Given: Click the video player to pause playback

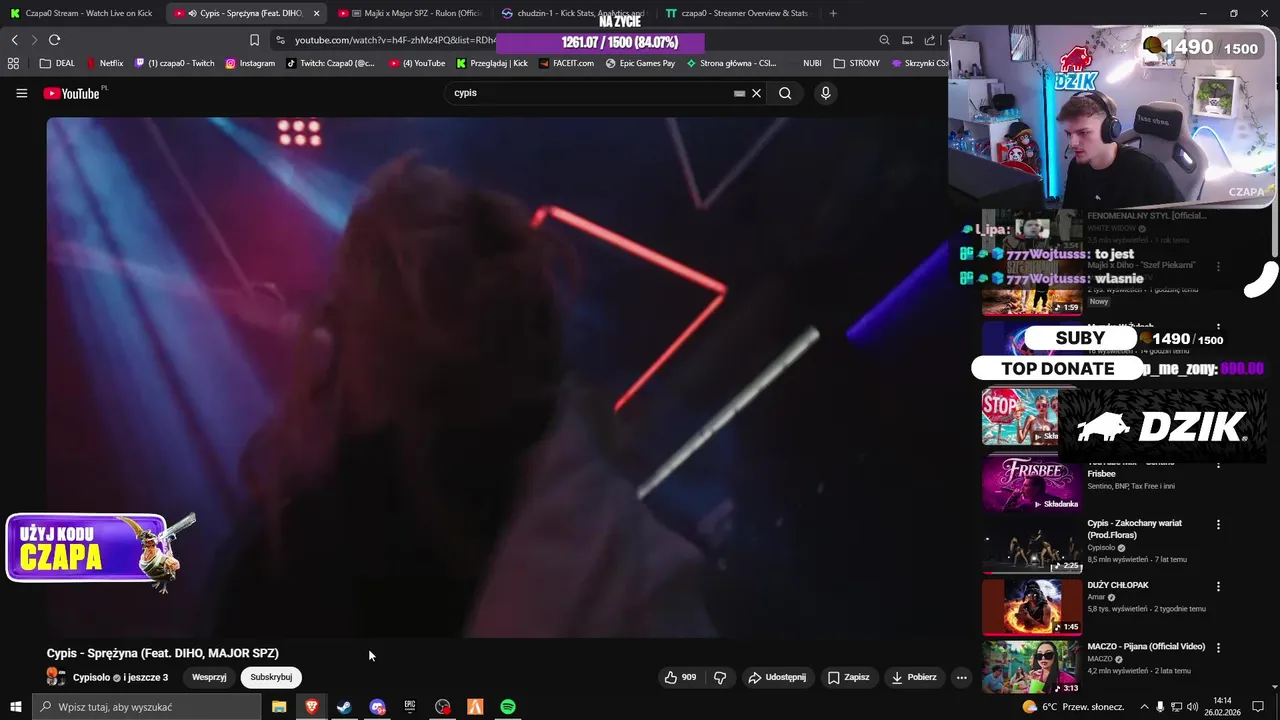Looking at the screenshot, I should pyautogui.click(x=496, y=377).
